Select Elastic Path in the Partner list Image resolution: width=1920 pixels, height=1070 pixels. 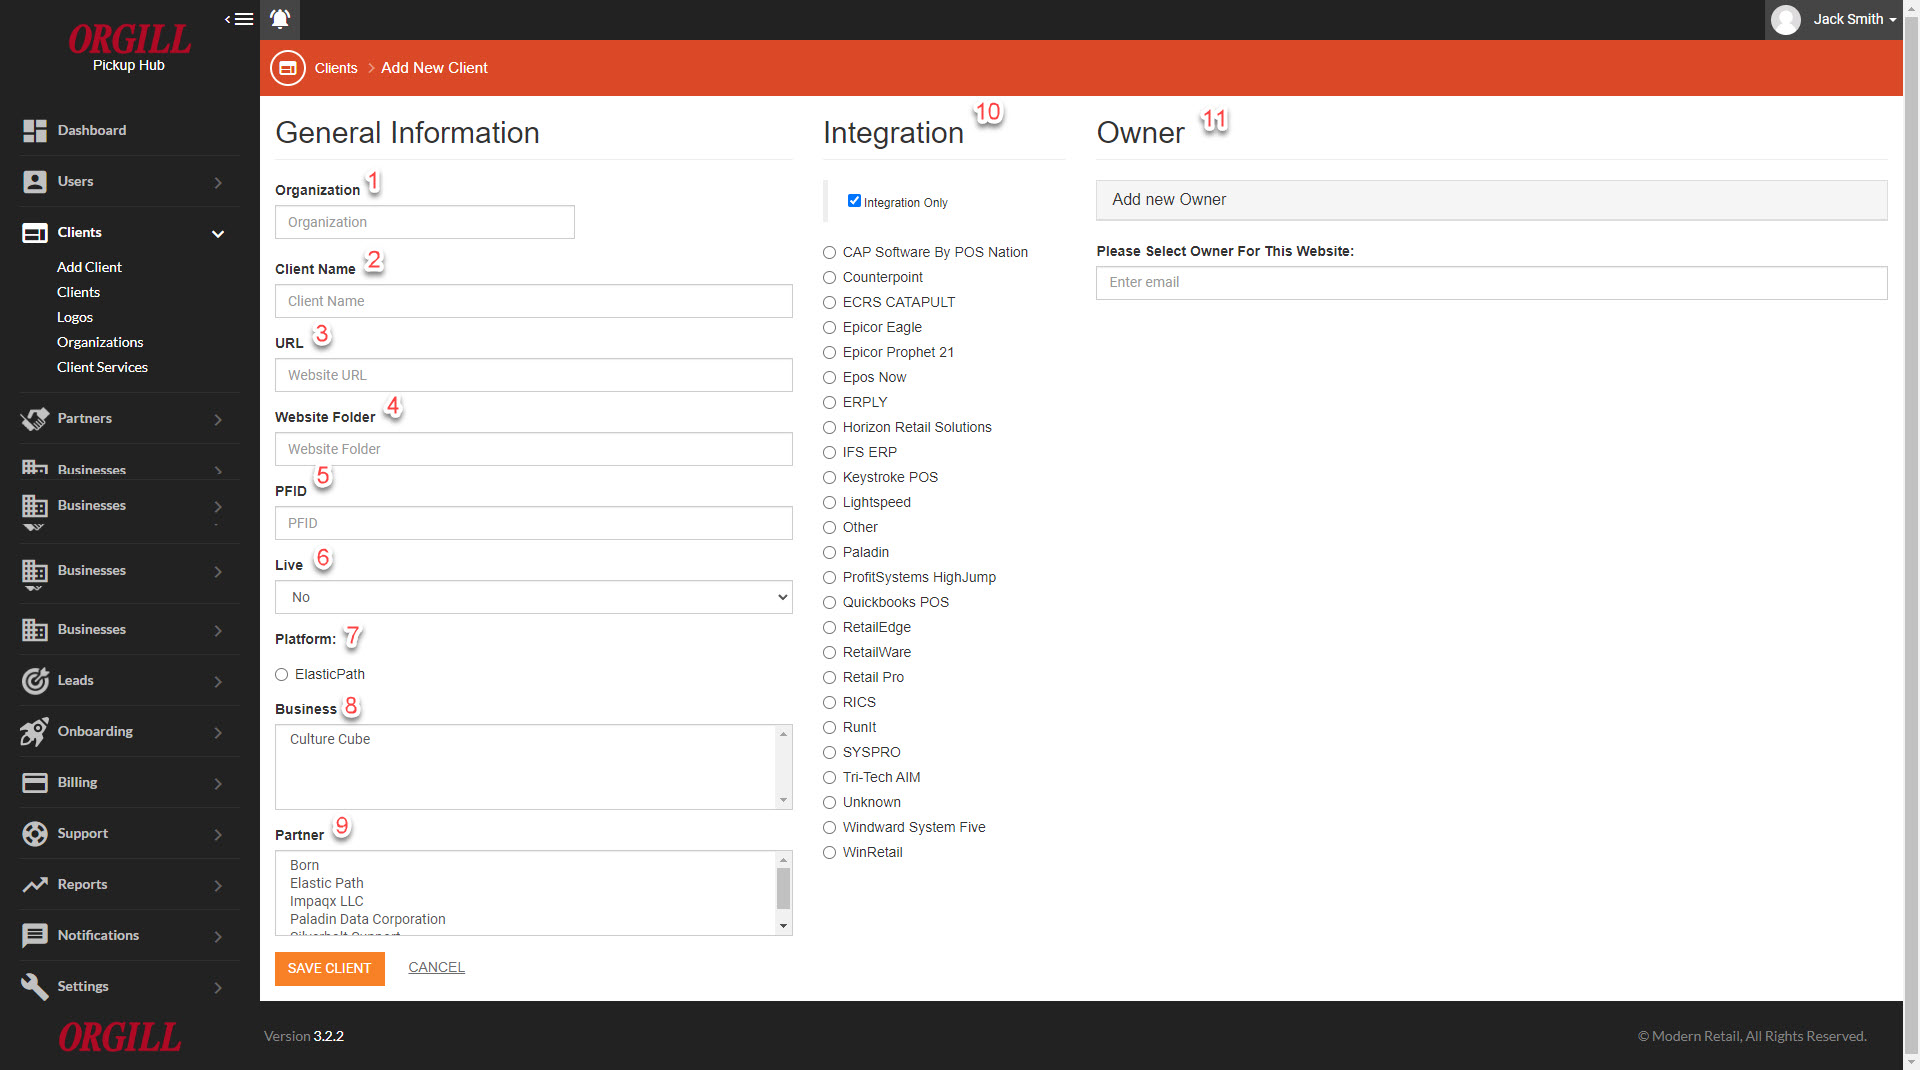pyautogui.click(x=327, y=883)
